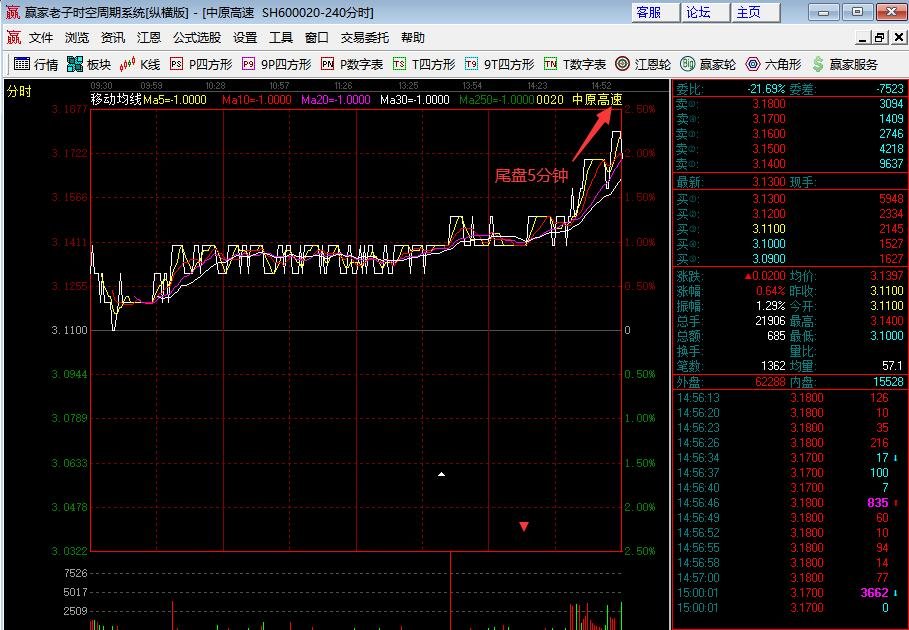909x630 pixels.
Task: Restore the inner chart window
Action: pos(880,38)
